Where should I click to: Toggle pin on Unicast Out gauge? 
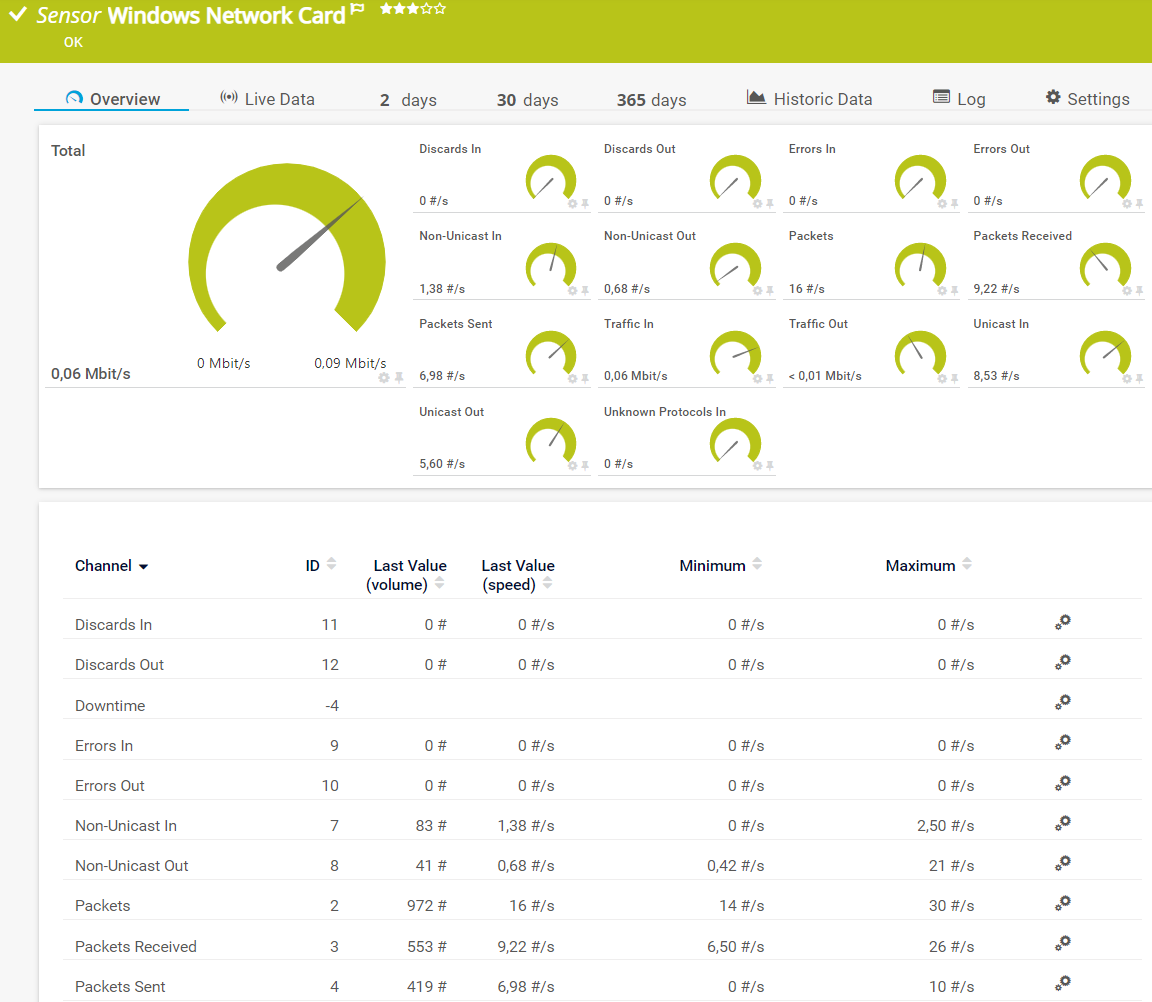[586, 466]
